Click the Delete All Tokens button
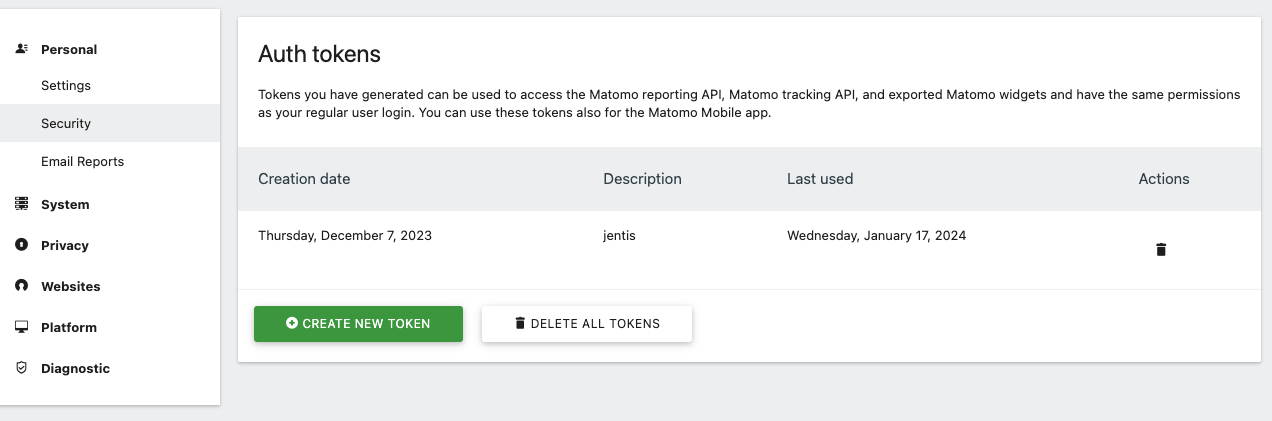1272x421 pixels. point(587,324)
